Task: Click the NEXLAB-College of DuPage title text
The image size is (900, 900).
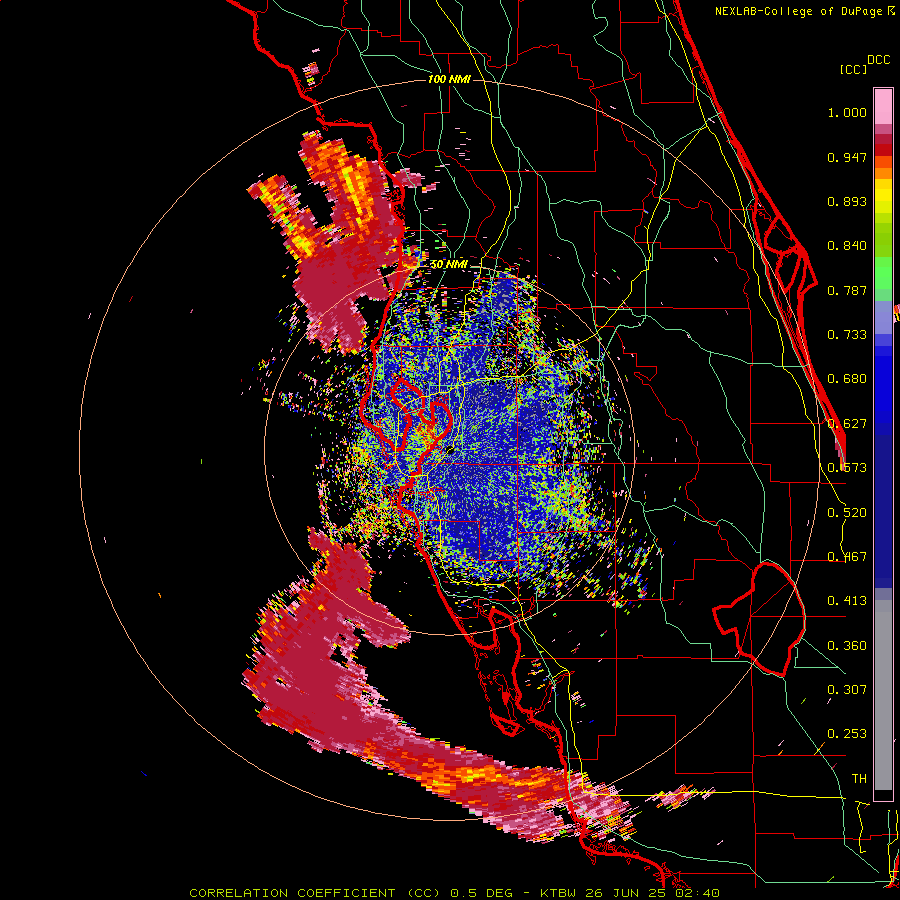Action: (x=800, y=11)
